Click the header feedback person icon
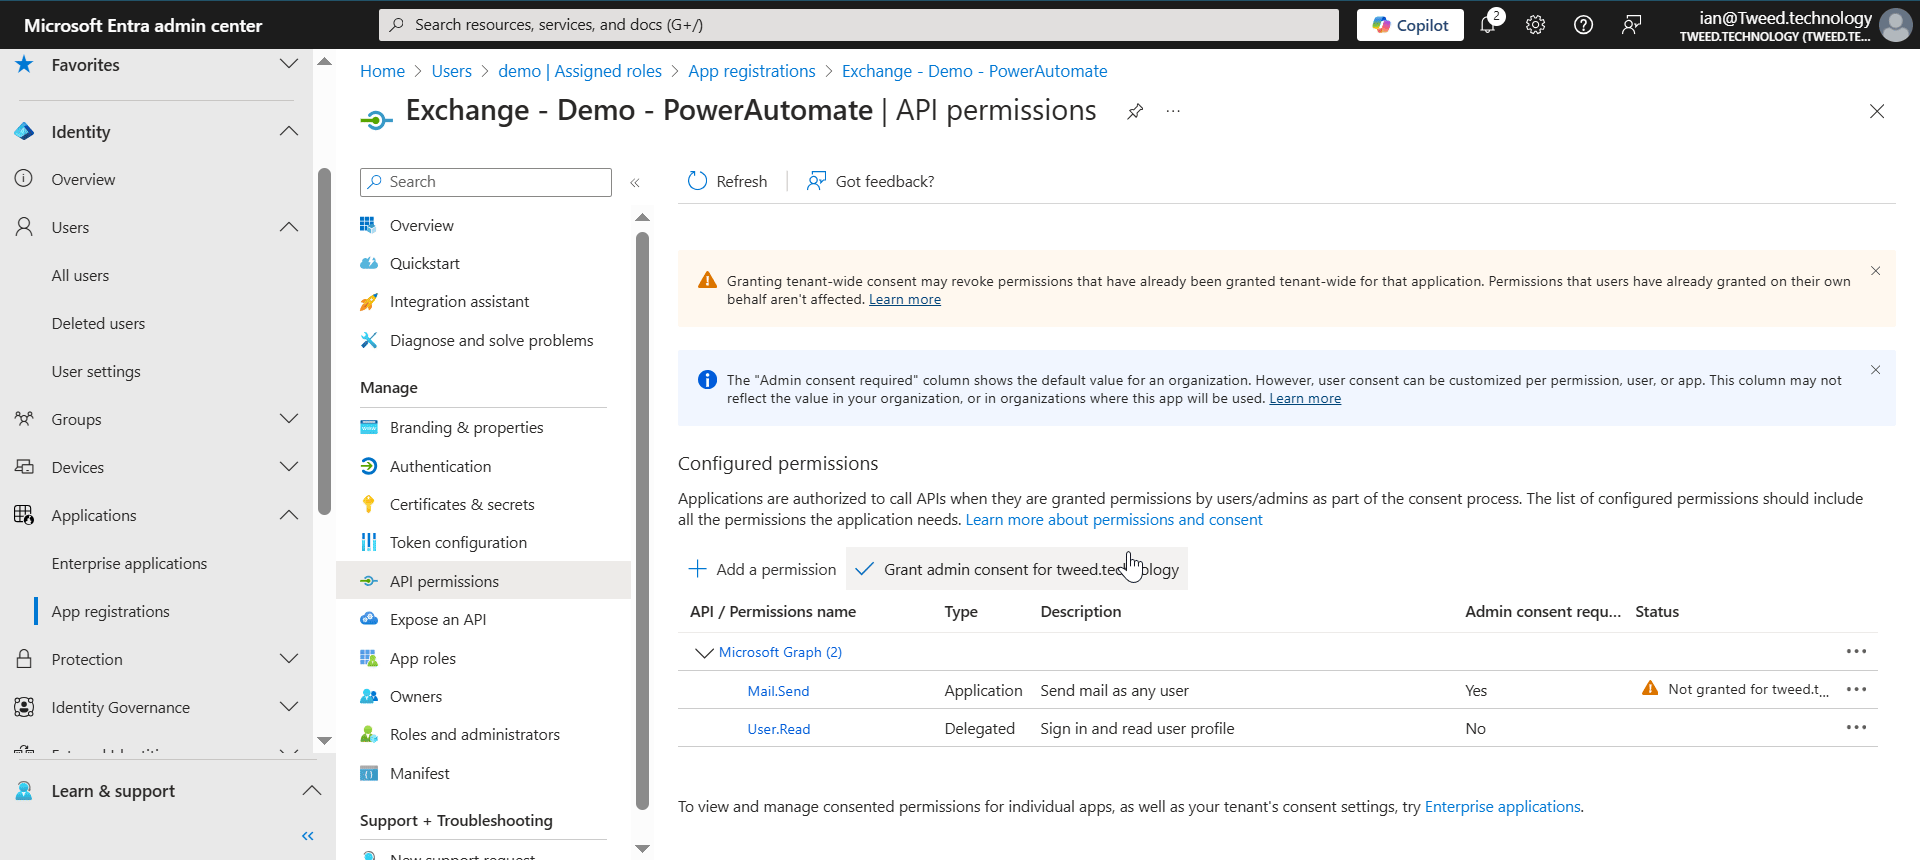Viewport: 1920px width, 860px height. pos(1632,25)
